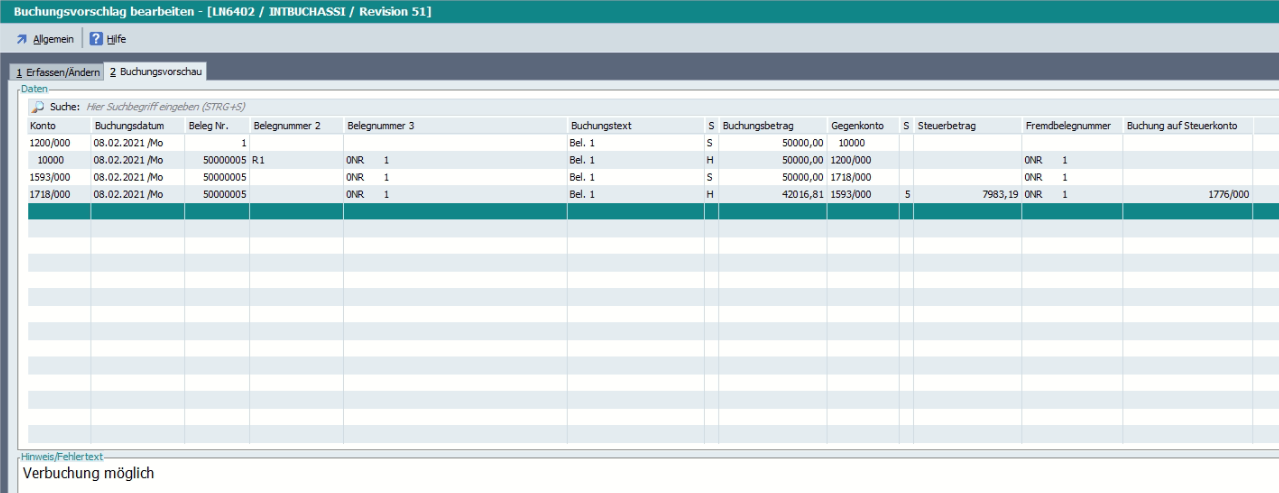Click the Steuerbetrag column header

point(947,126)
